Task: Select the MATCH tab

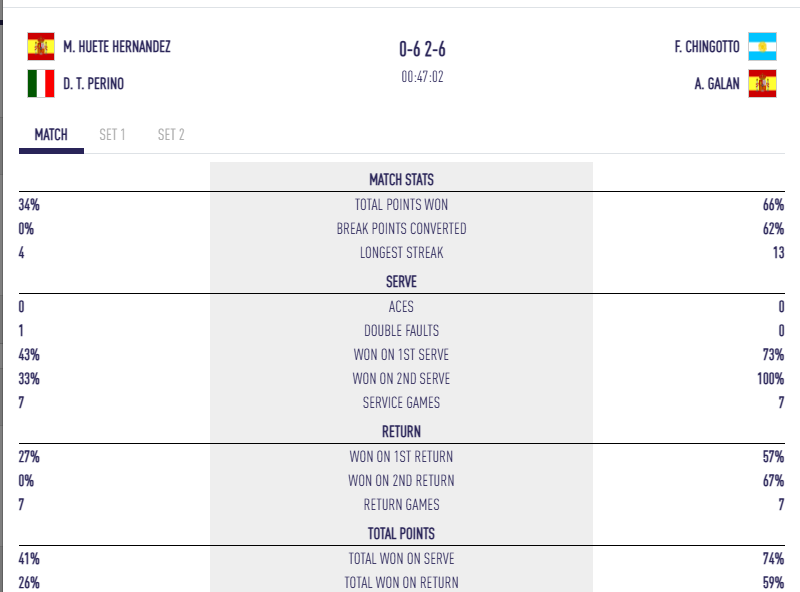Action: tap(51, 135)
